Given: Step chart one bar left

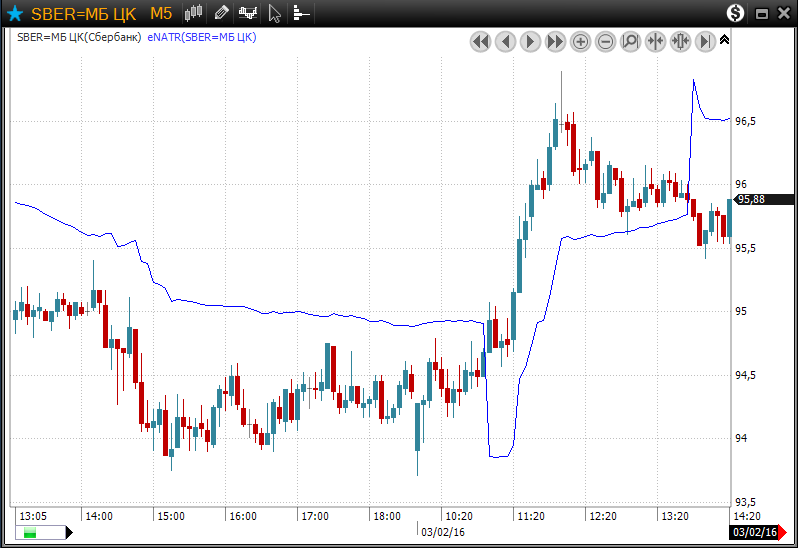Looking at the screenshot, I should pyautogui.click(x=505, y=41).
